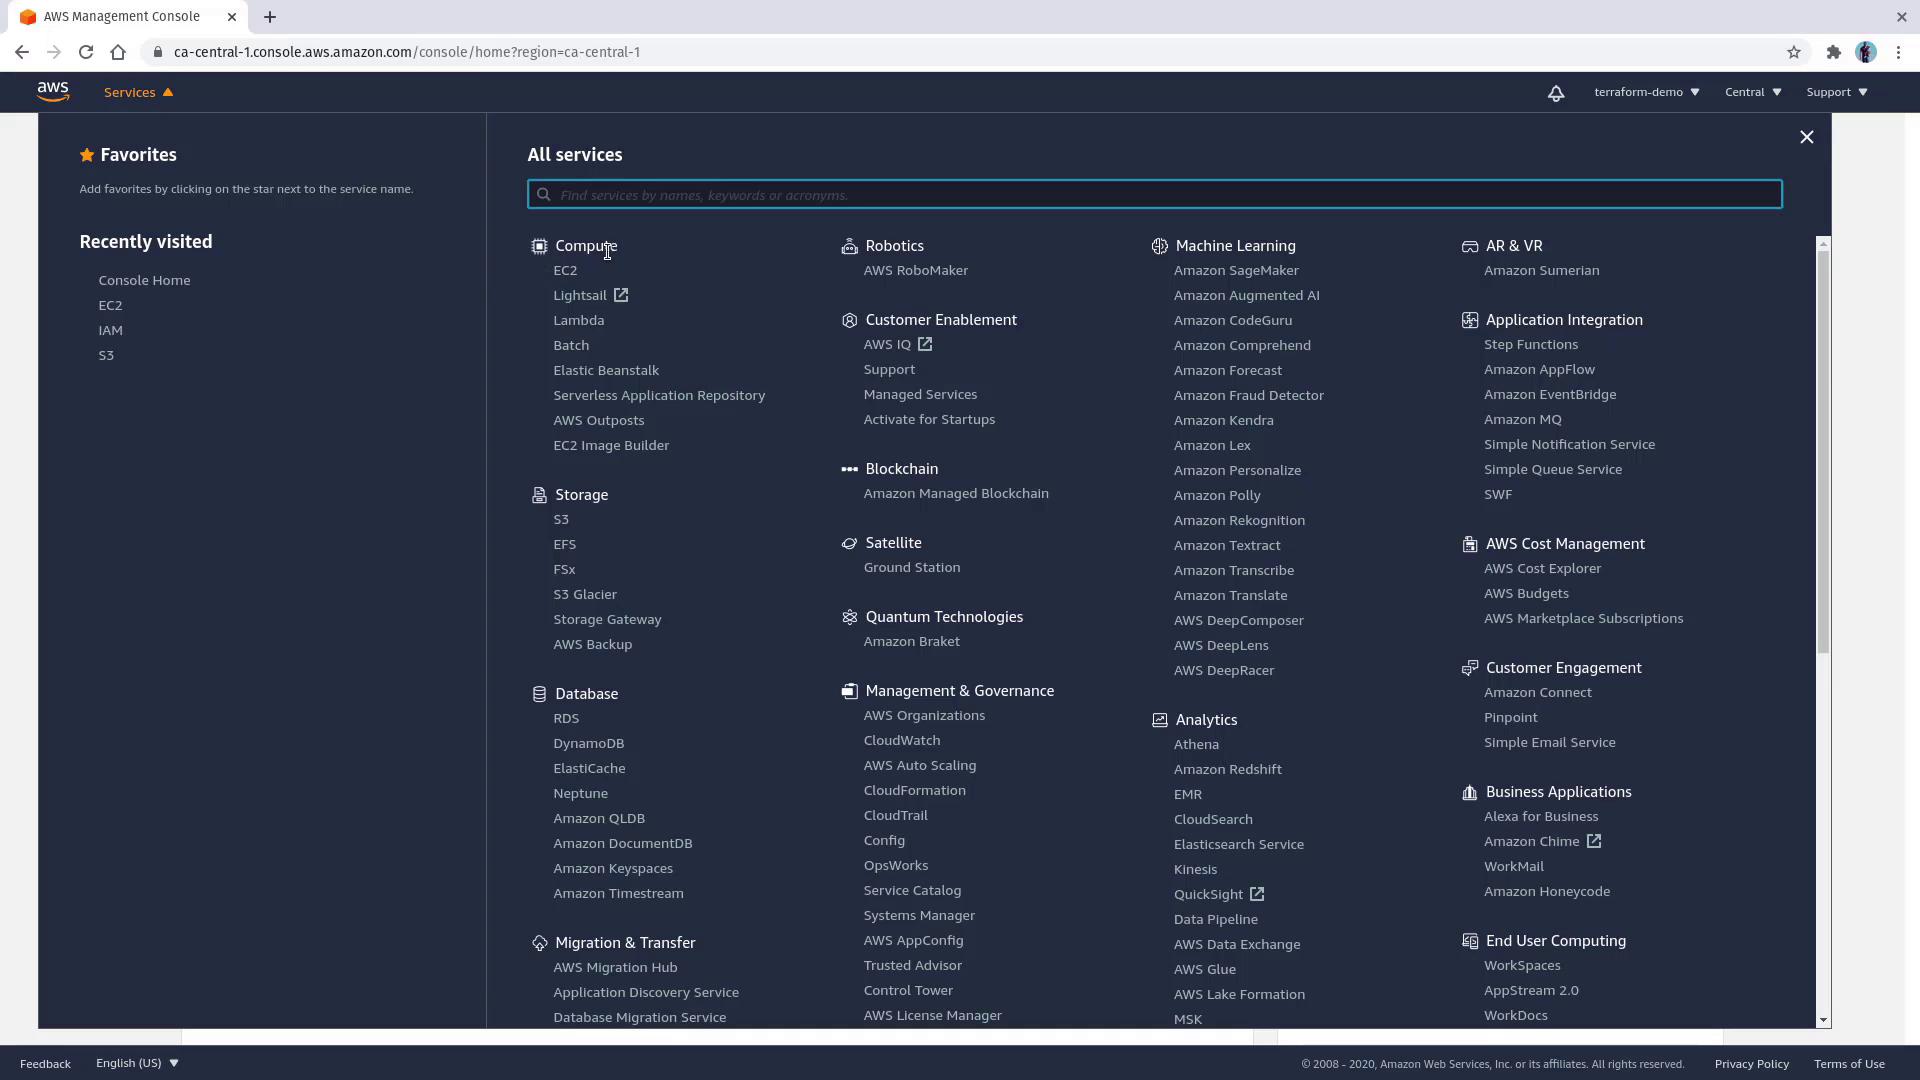Image resolution: width=1920 pixels, height=1080 pixels.
Task: Click the Lightsail external link icon
Action: coord(621,295)
